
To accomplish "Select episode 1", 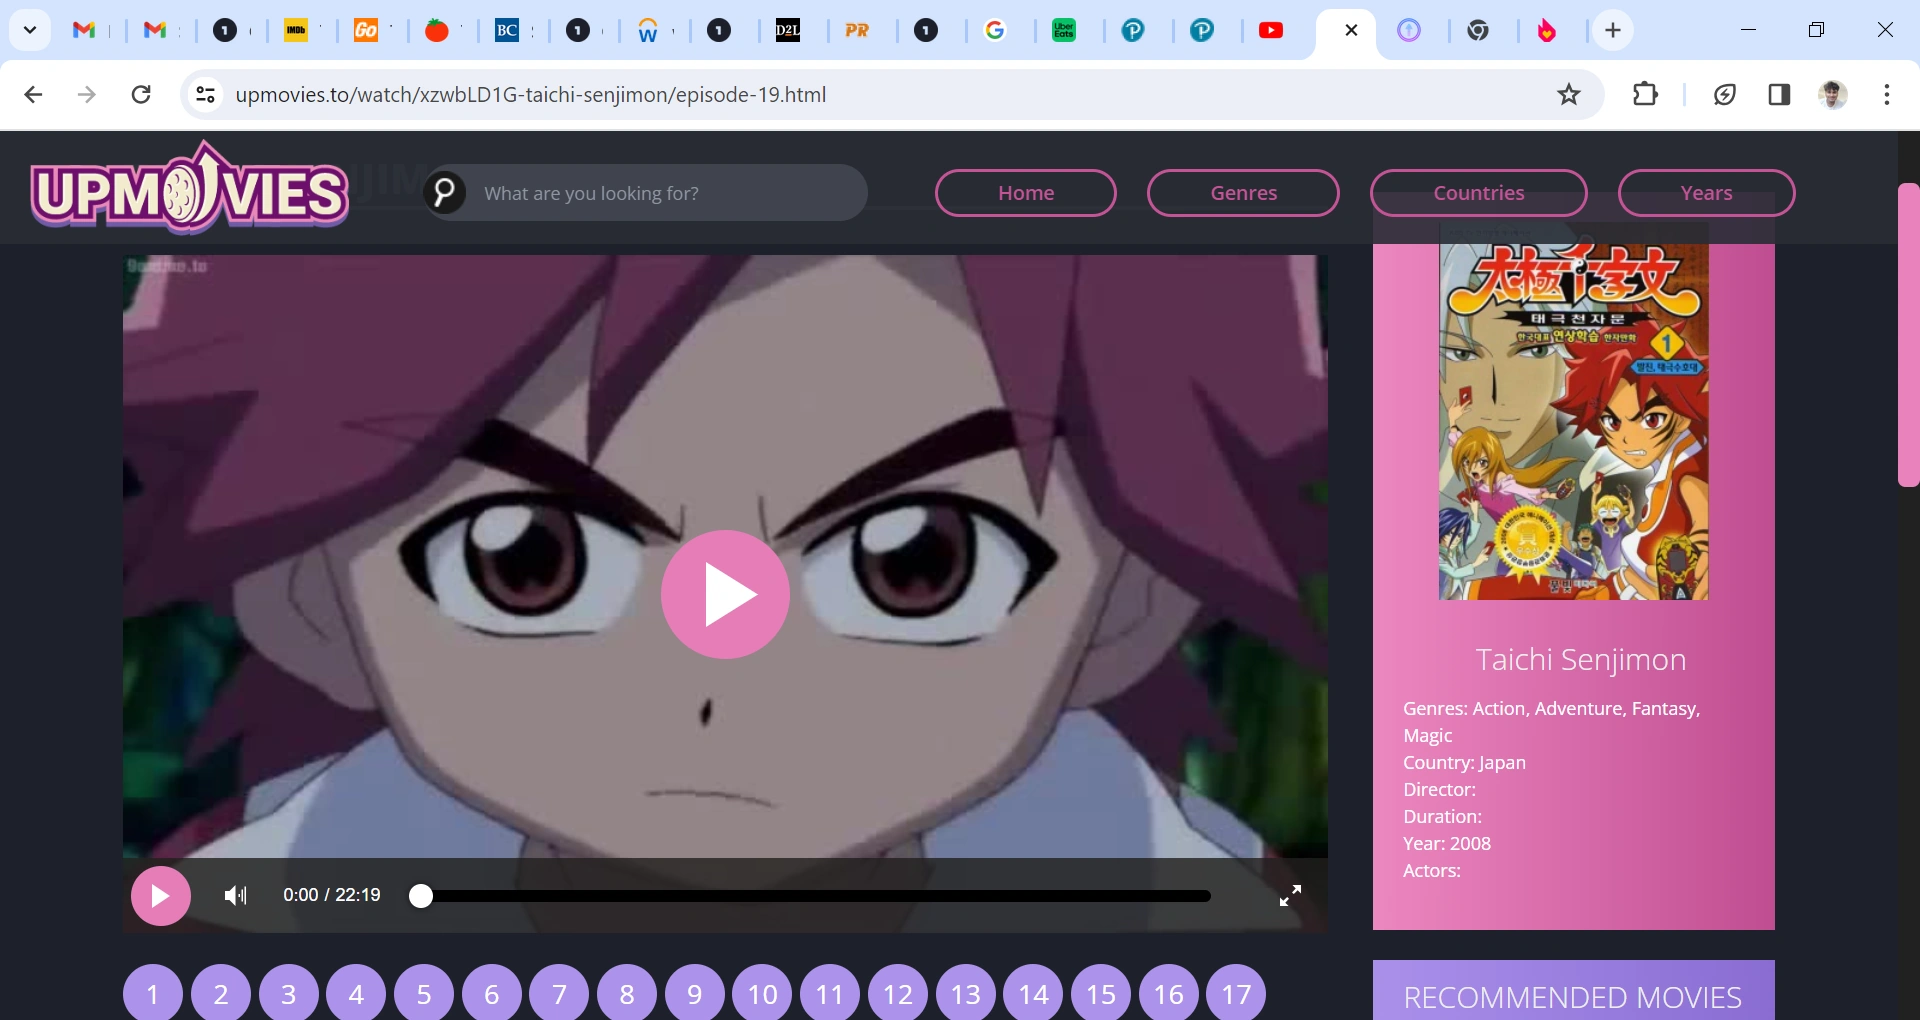I will [x=153, y=994].
